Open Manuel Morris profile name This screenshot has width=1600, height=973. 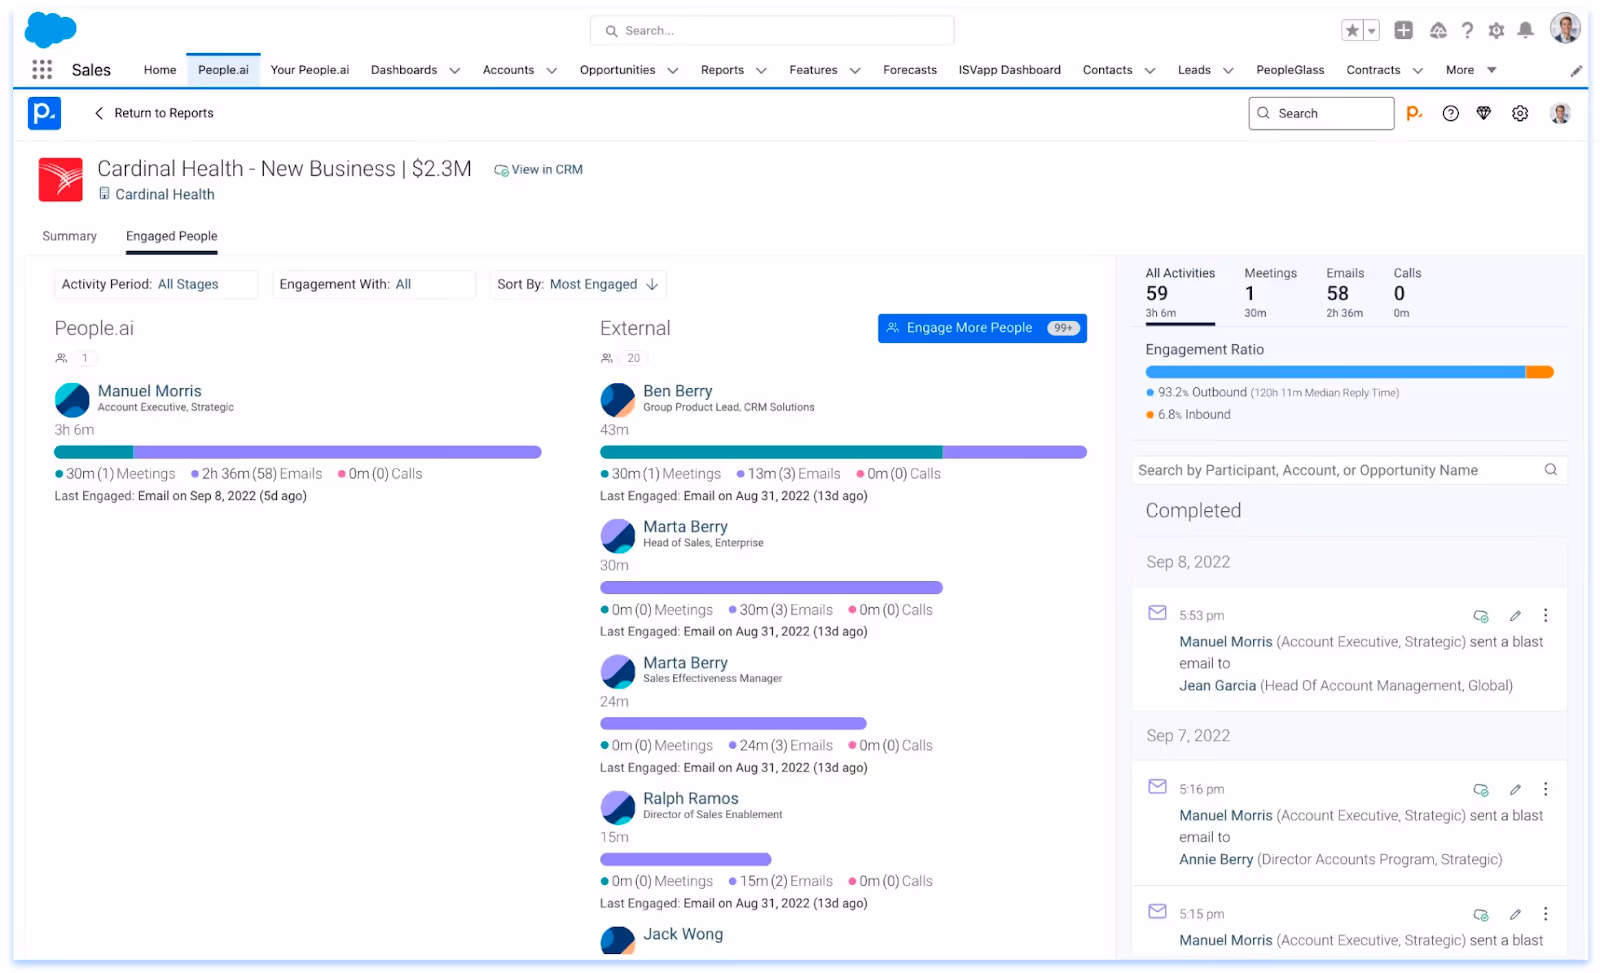[150, 391]
